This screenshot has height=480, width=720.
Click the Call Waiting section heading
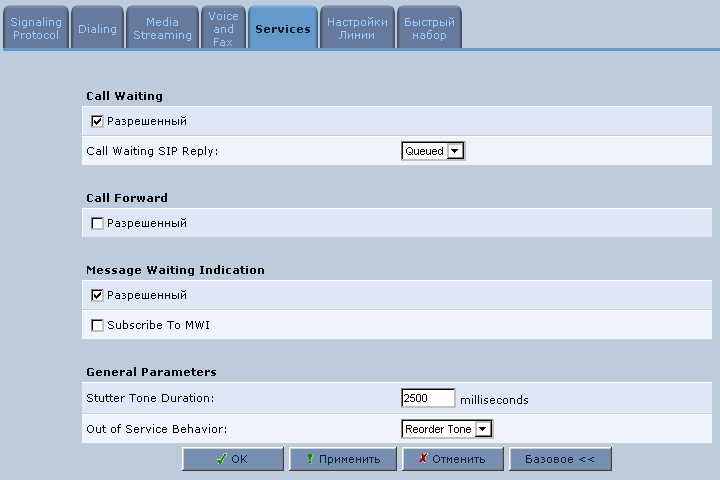click(x=124, y=96)
